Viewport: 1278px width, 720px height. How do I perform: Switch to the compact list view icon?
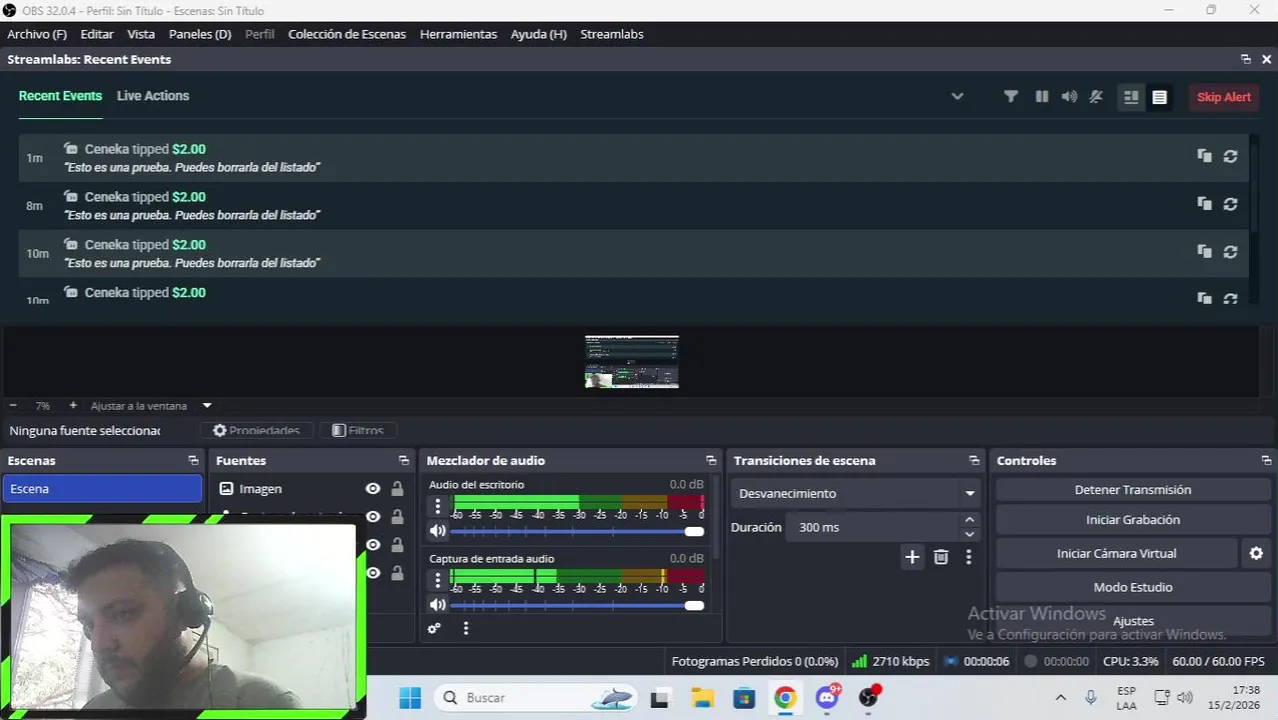pos(1159,97)
